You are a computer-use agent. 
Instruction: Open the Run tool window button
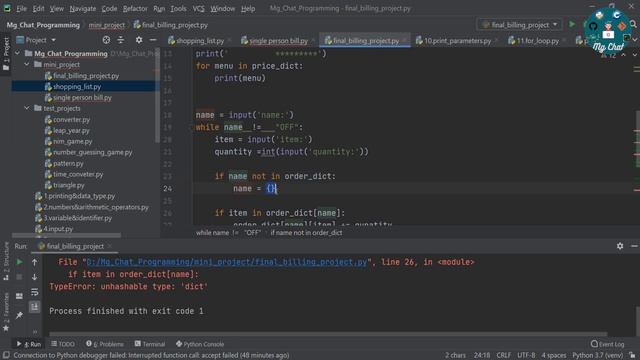(29, 344)
